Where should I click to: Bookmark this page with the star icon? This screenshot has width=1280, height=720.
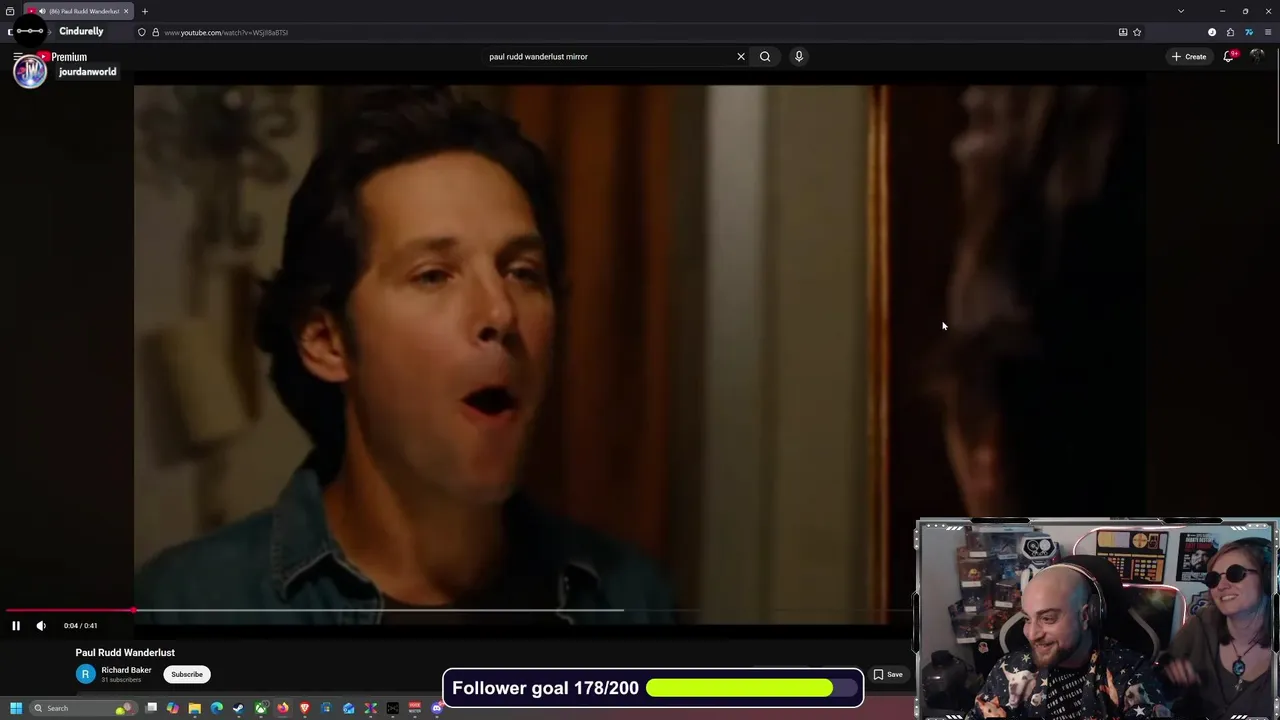1137,32
